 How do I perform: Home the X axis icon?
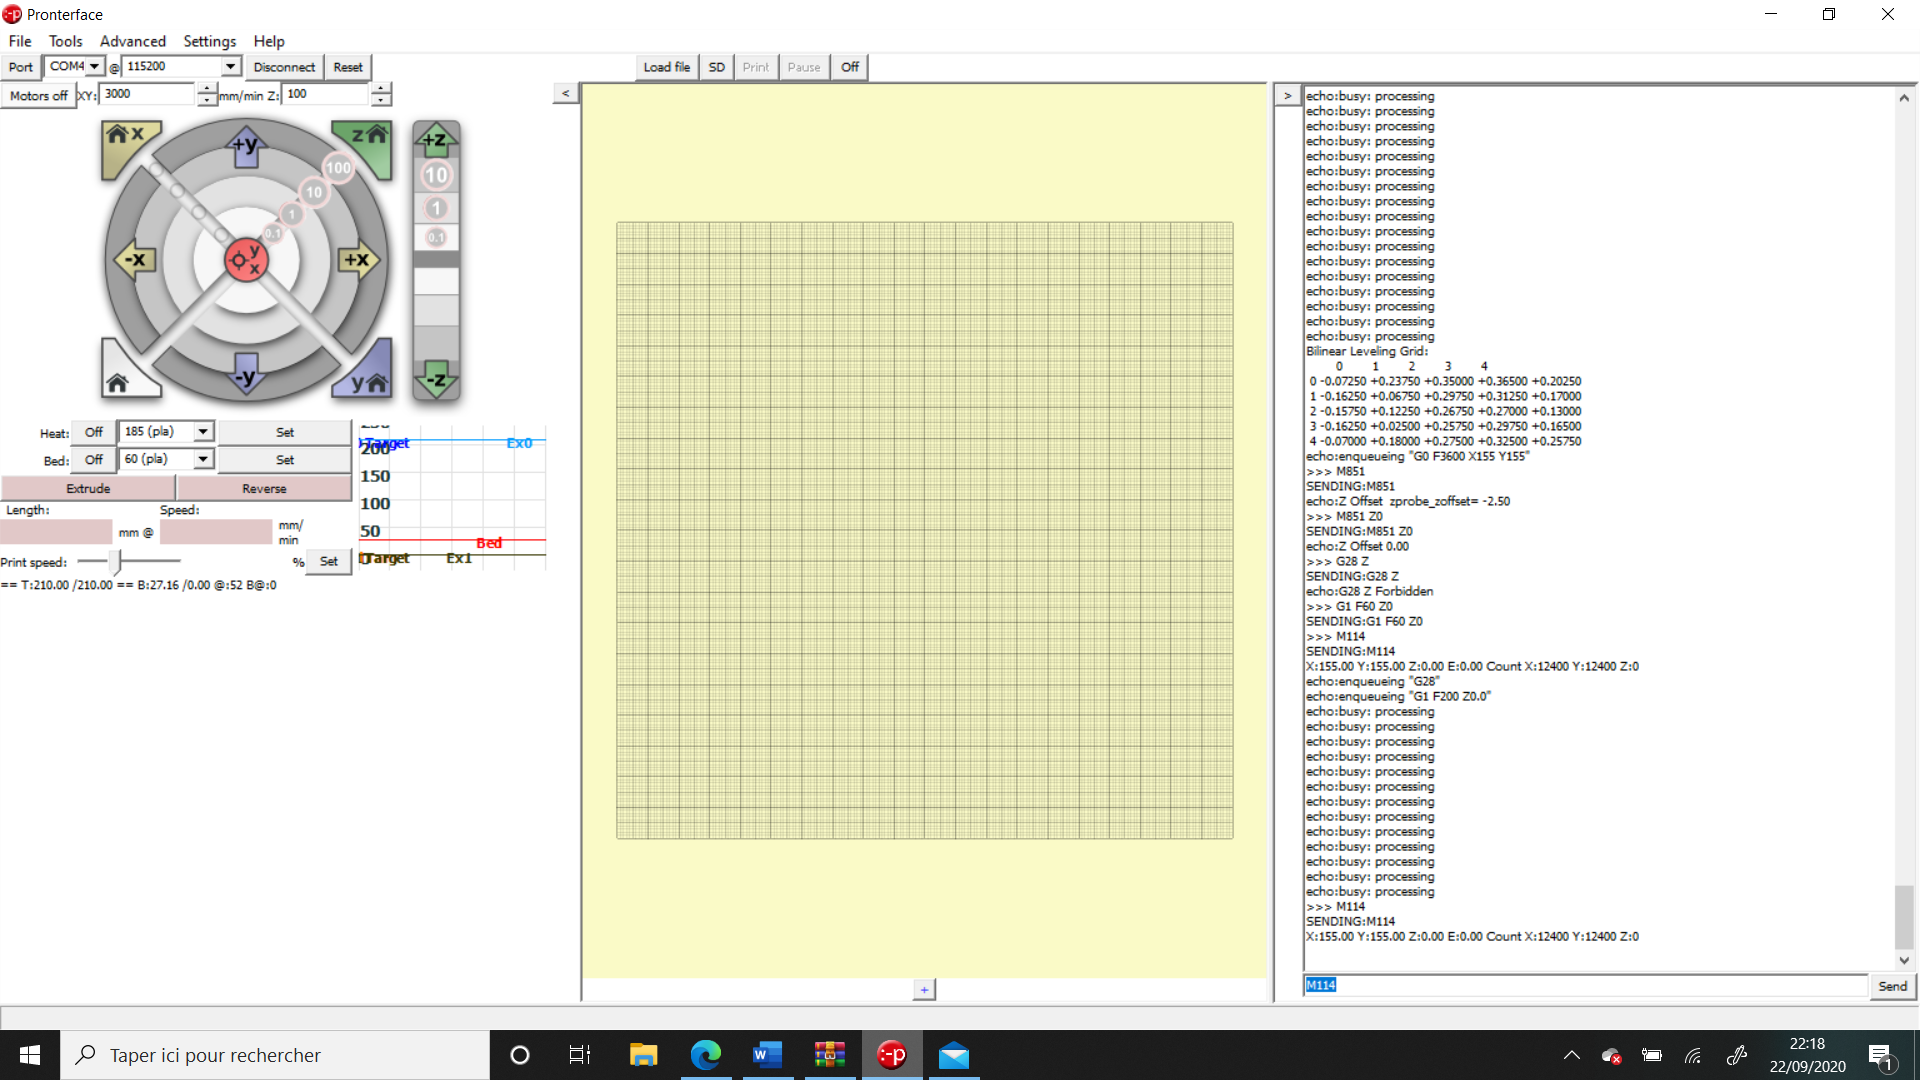point(124,140)
